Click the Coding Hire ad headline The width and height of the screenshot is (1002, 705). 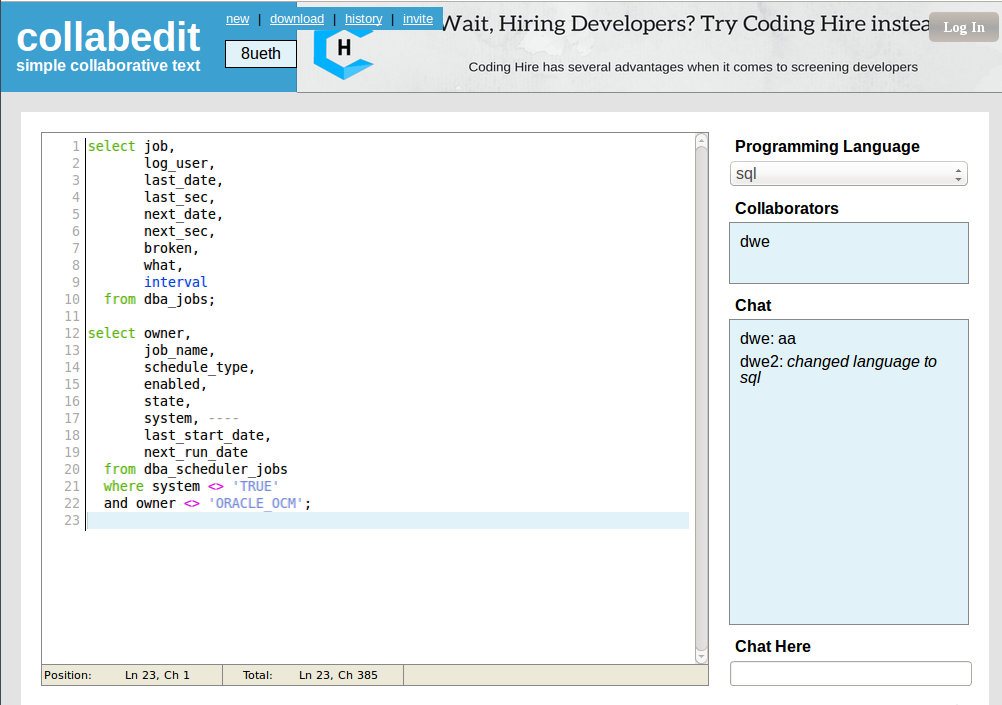click(x=685, y=23)
